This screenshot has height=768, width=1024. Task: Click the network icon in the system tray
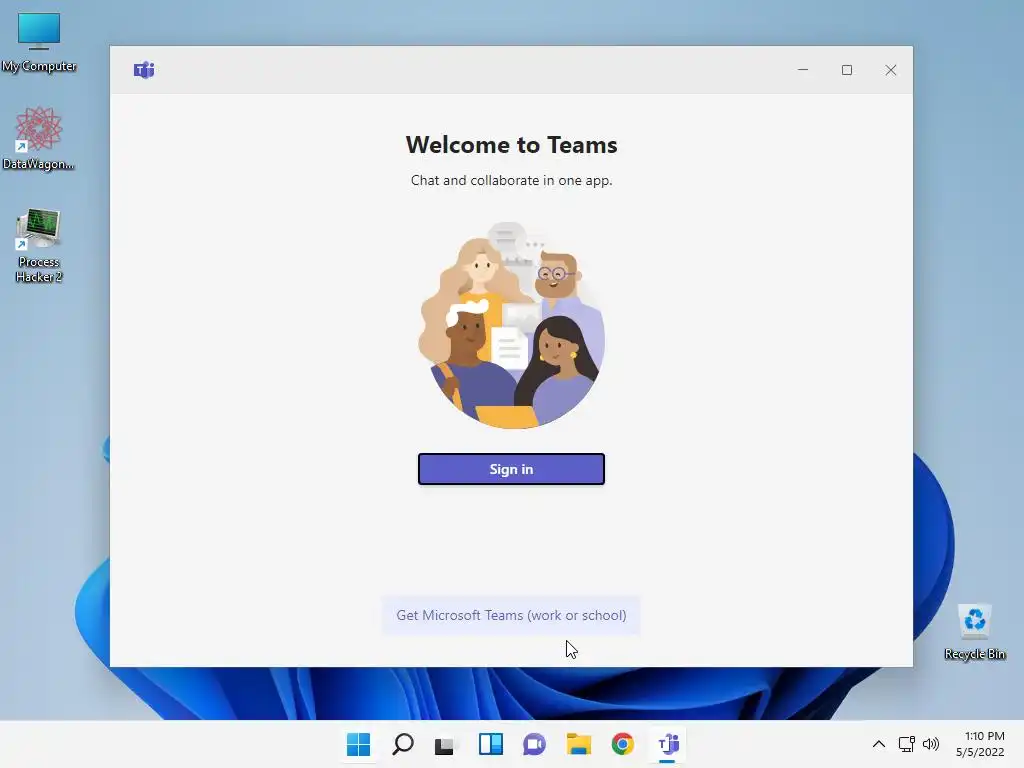(906, 744)
